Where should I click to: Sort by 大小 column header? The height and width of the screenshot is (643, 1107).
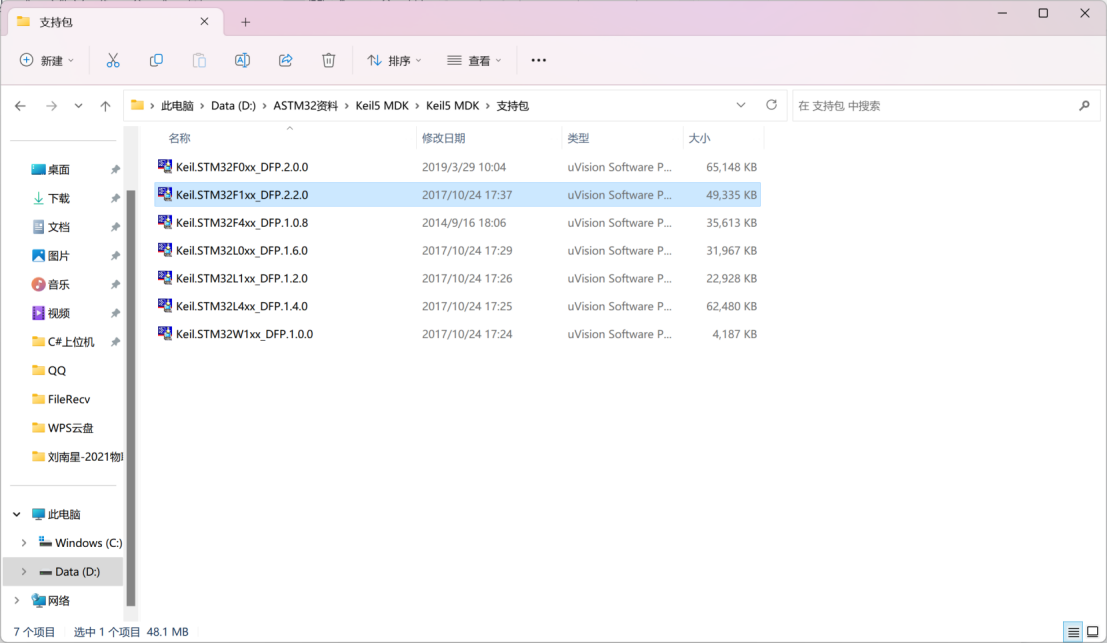[x=700, y=138]
